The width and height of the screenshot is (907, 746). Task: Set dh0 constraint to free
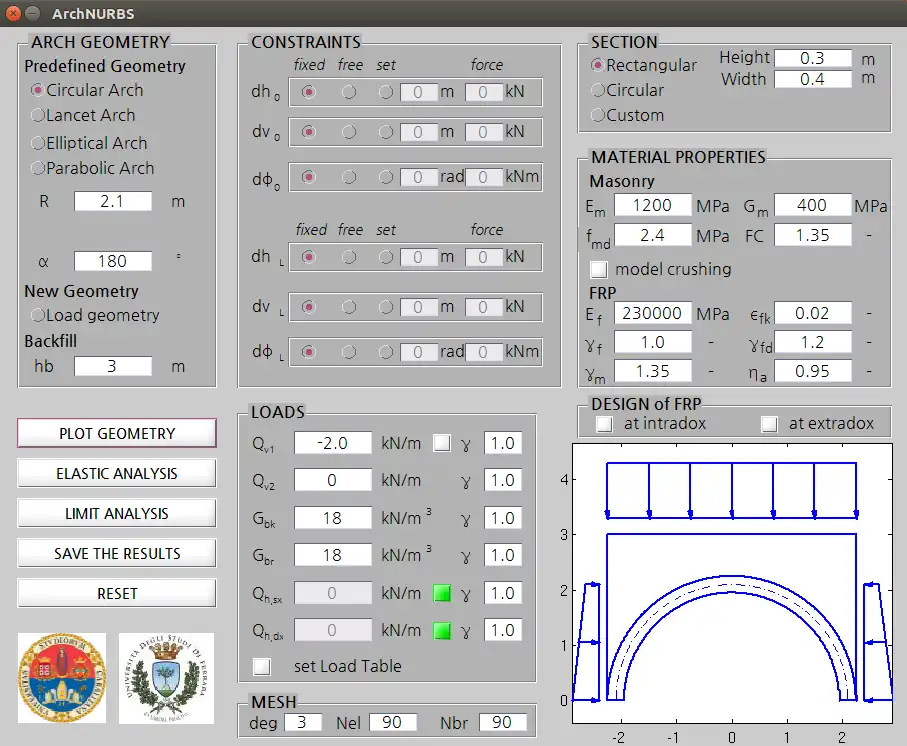click(x=348, y=92)
